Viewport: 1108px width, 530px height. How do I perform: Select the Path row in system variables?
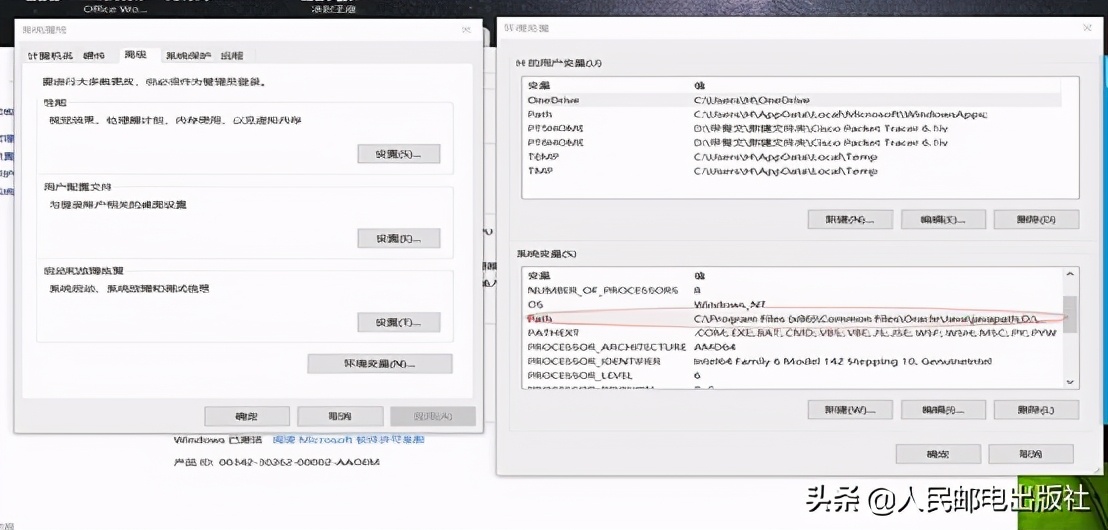tap(791, 319)
